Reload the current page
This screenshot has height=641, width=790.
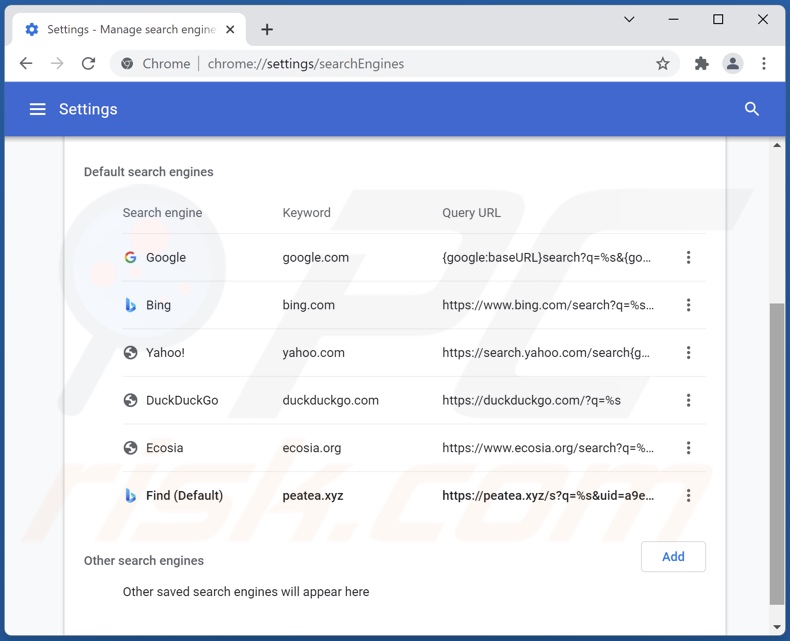point(88,64)
